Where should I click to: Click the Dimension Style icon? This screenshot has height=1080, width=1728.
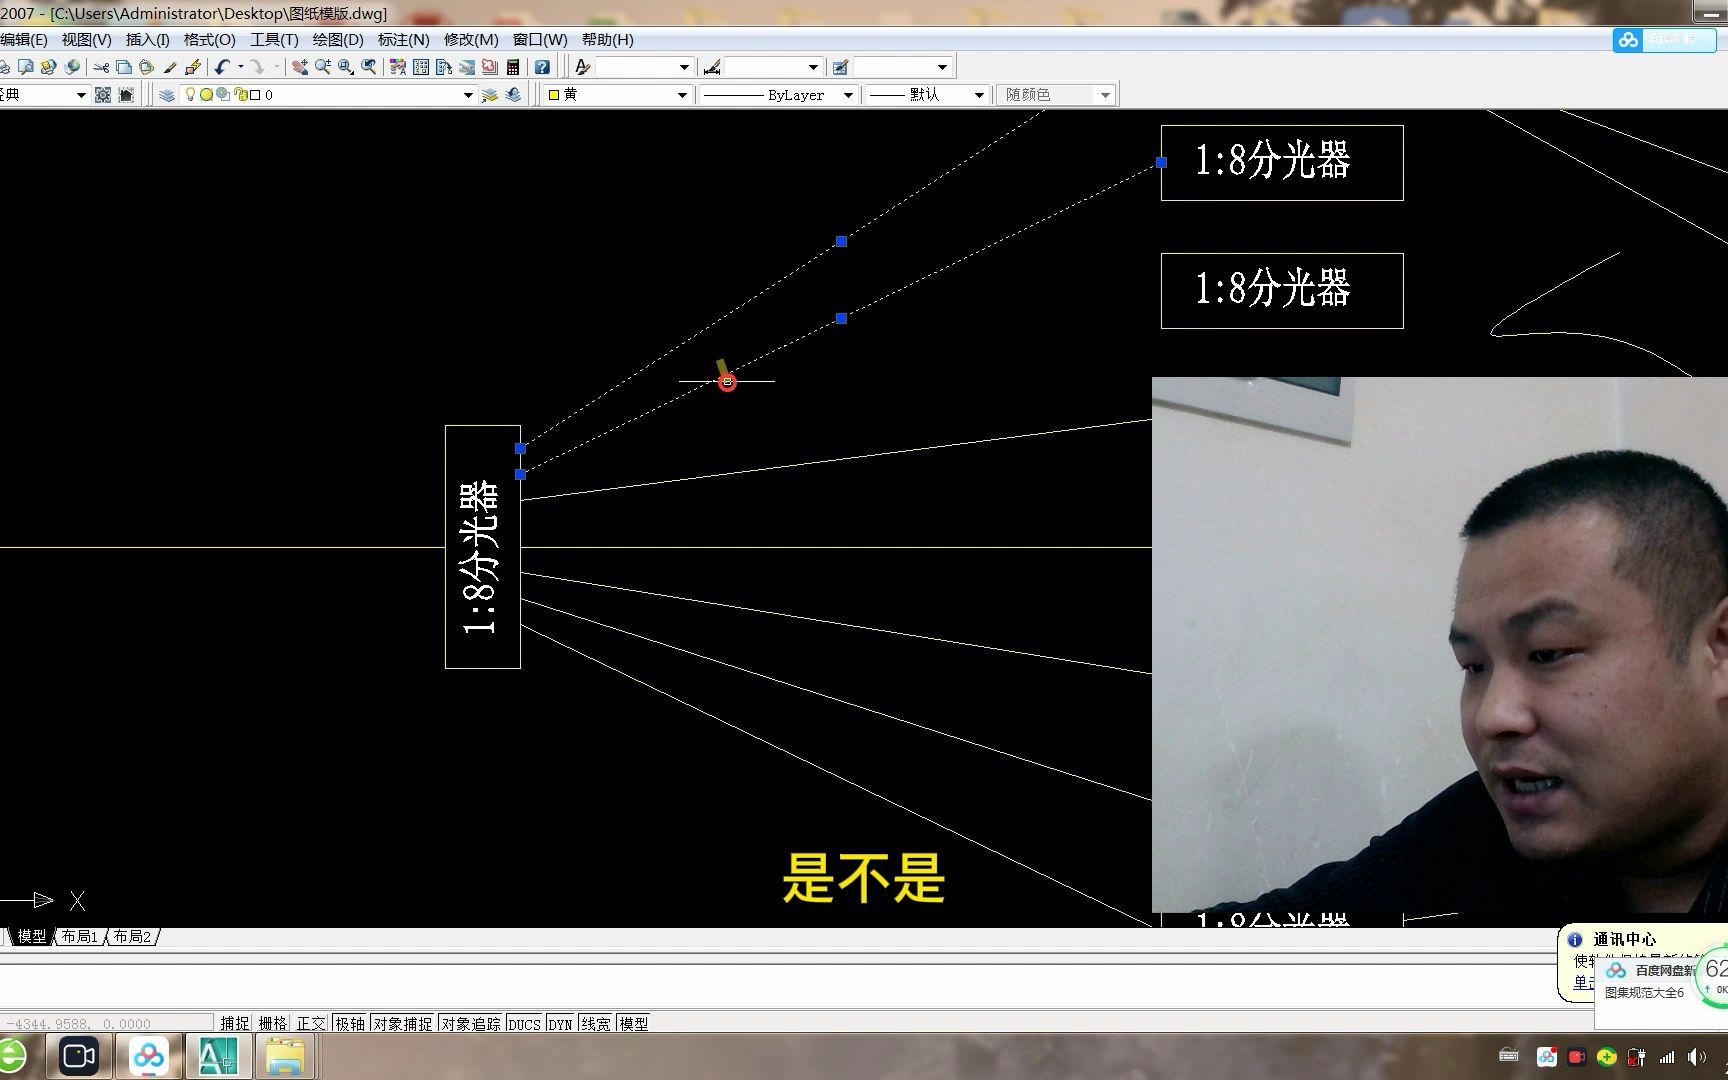tap(712, 67)
